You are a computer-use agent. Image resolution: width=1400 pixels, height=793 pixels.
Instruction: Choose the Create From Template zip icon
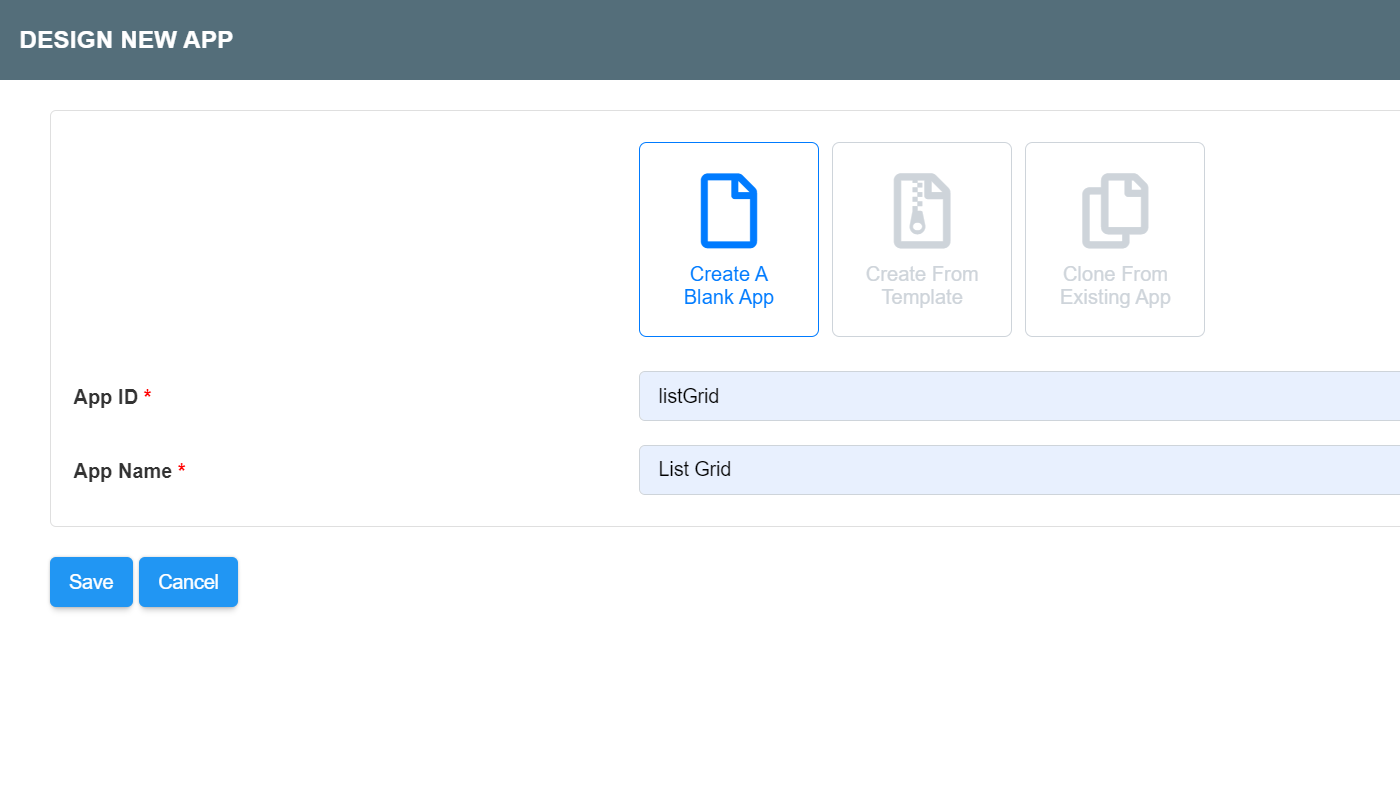point(922,211)
